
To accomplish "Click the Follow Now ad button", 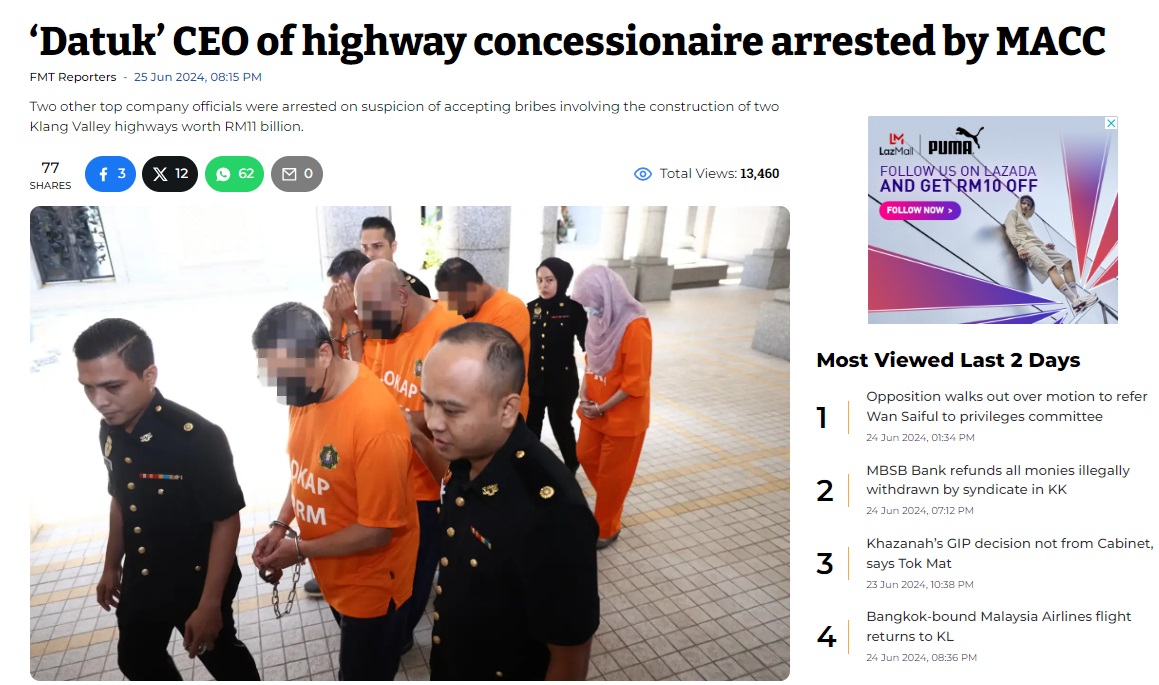I will [x=920, y=211].
